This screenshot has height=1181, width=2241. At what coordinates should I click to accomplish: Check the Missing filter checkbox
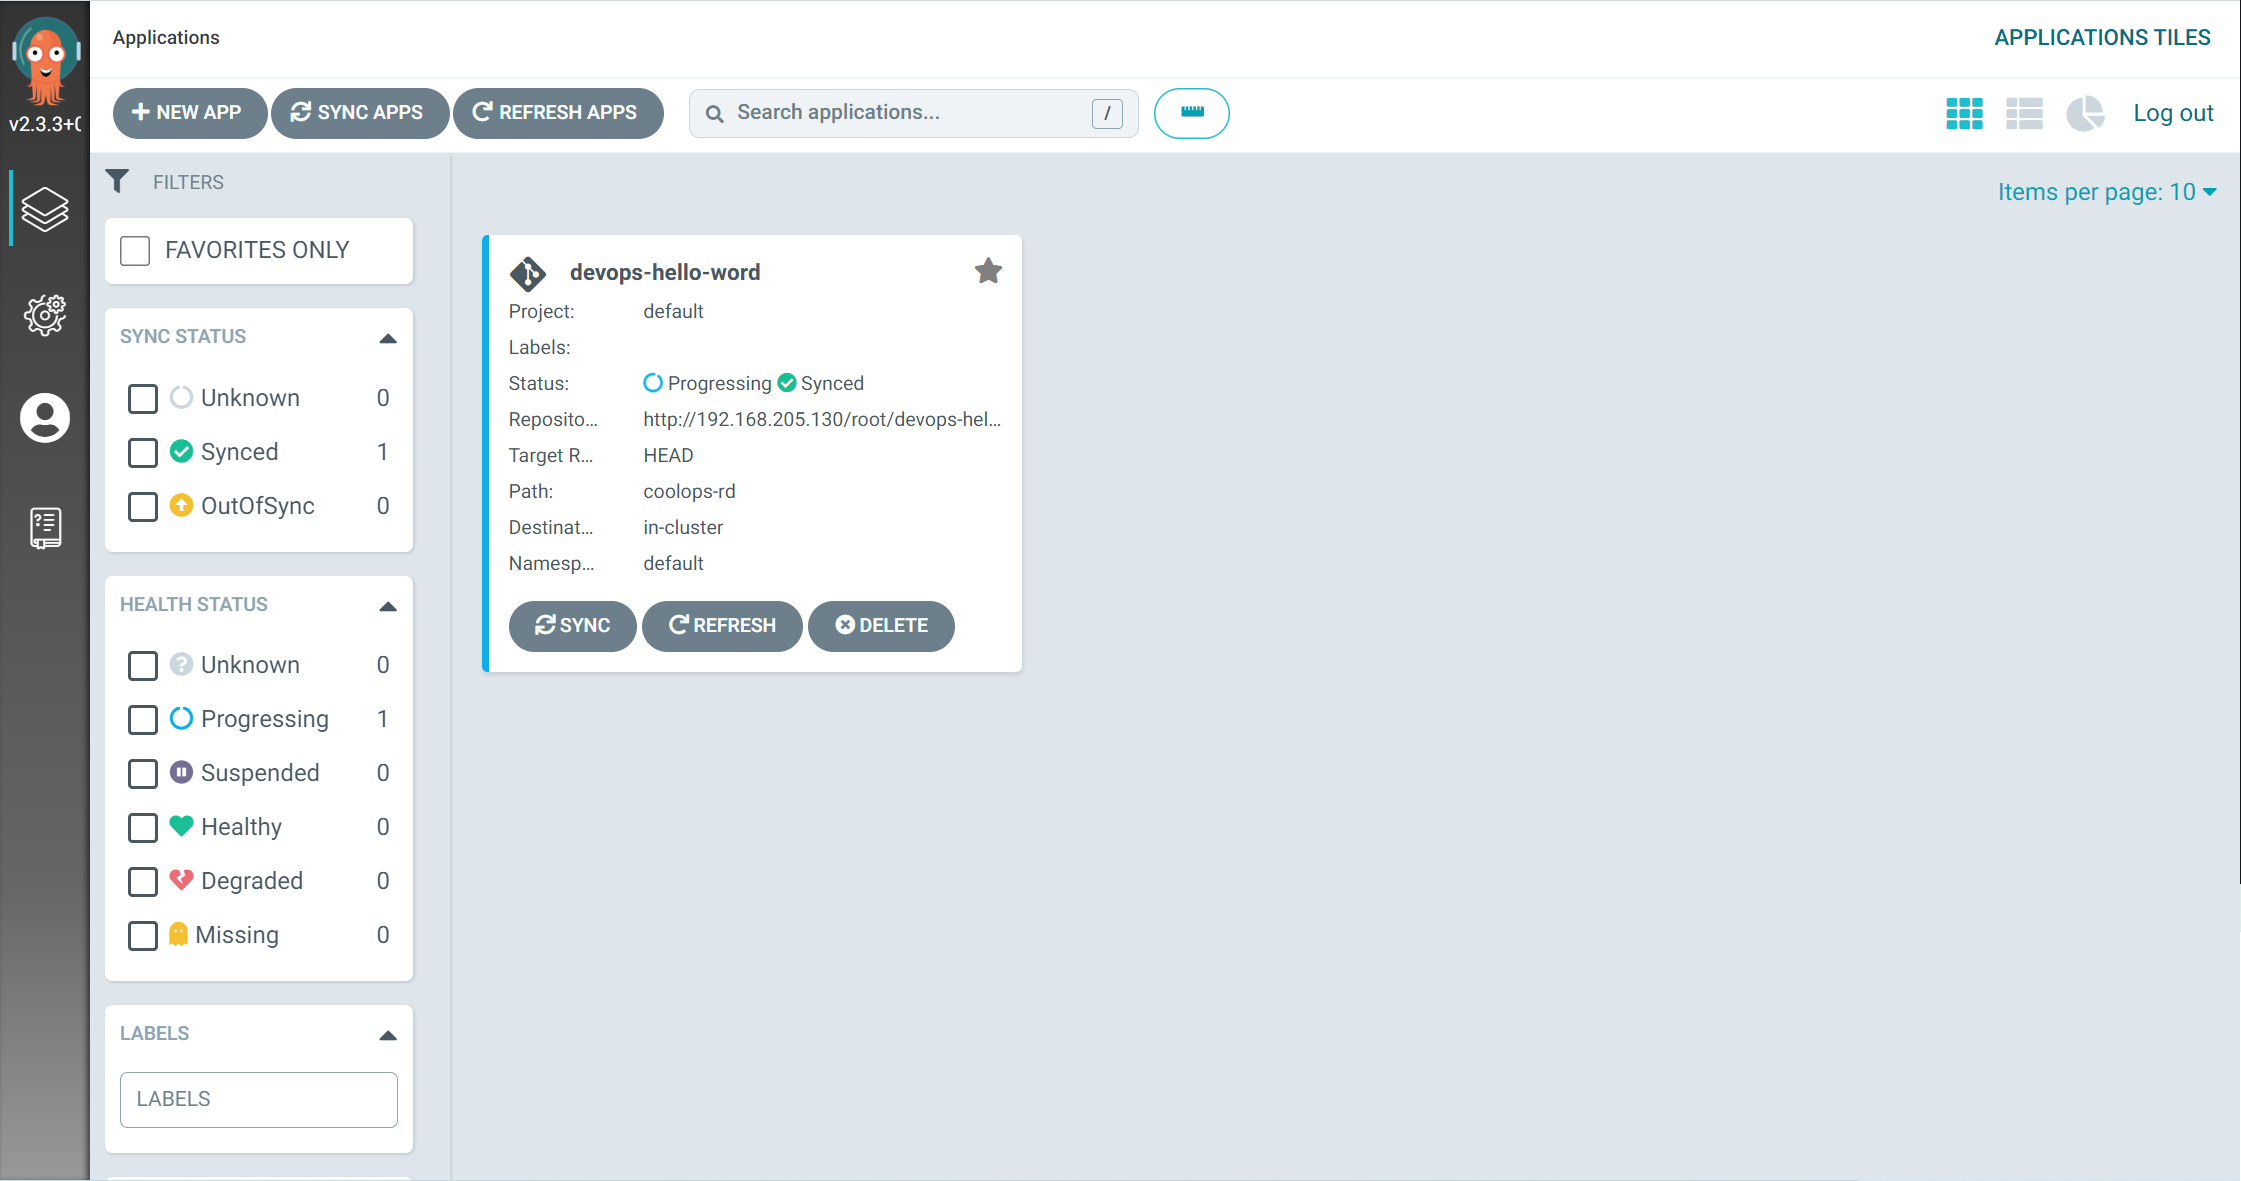click(x=143, y=935)
